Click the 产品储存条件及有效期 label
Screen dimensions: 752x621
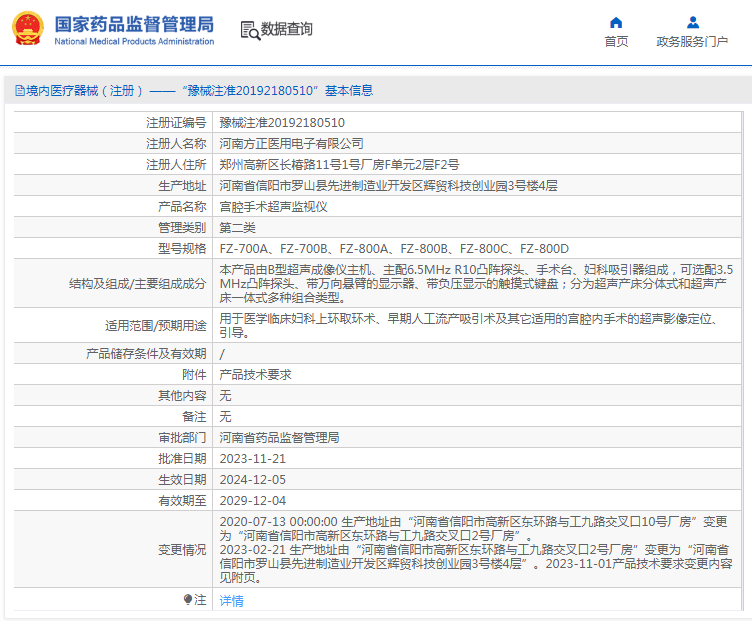[x=146, y=354]
